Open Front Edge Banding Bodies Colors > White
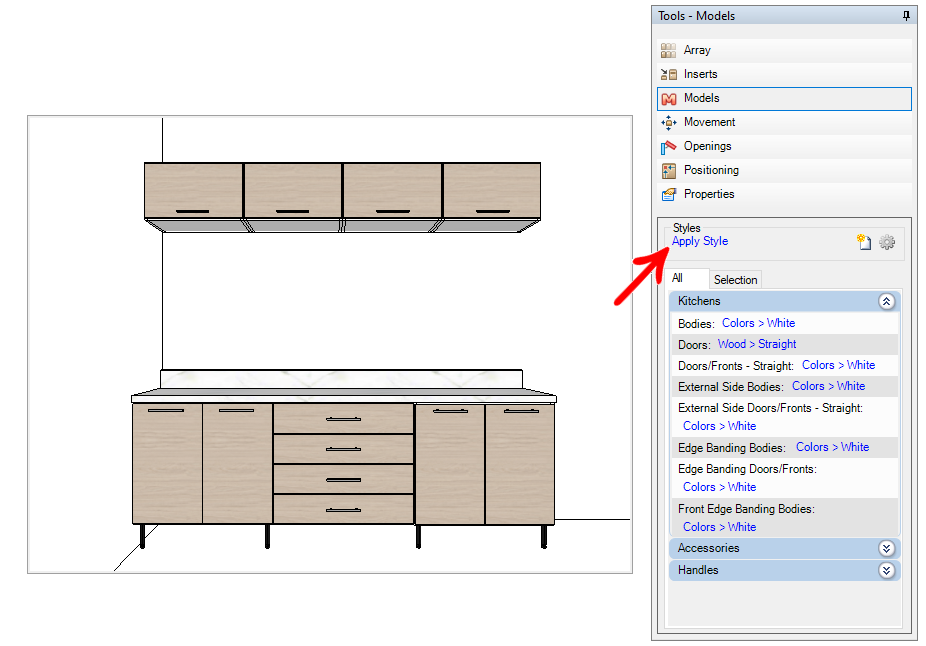This screenshot has width=926, height=646. (x=719, y=527)
